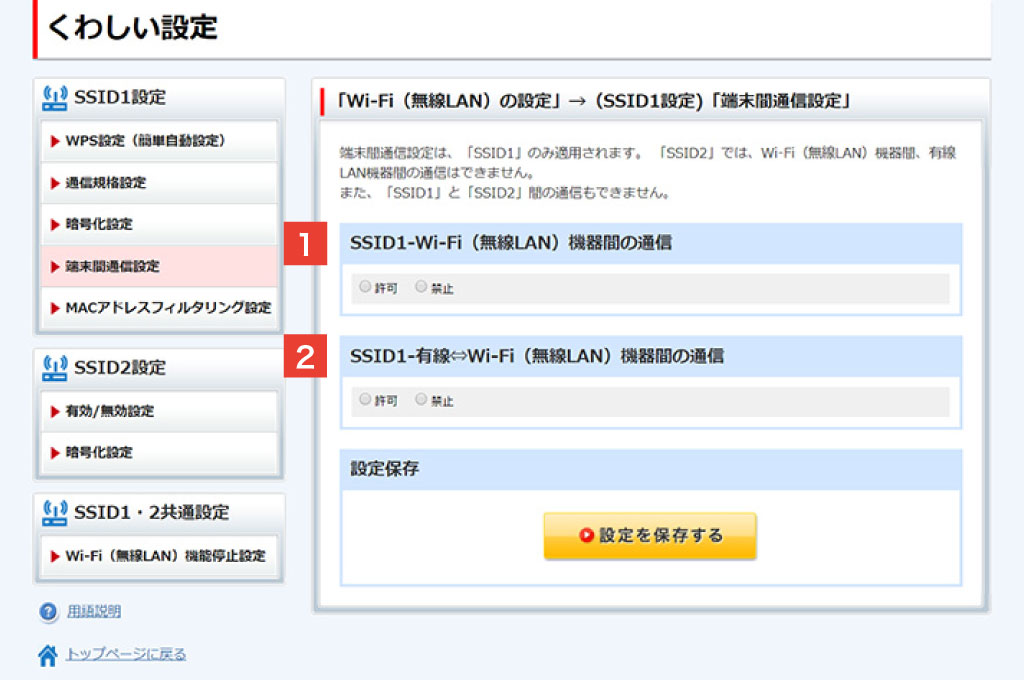Select 禁止 for SSID1-Wi-Fi機器間の通信
This screenshot has height=680, width=1024.
pyautogui.click(x=421, y=287)
